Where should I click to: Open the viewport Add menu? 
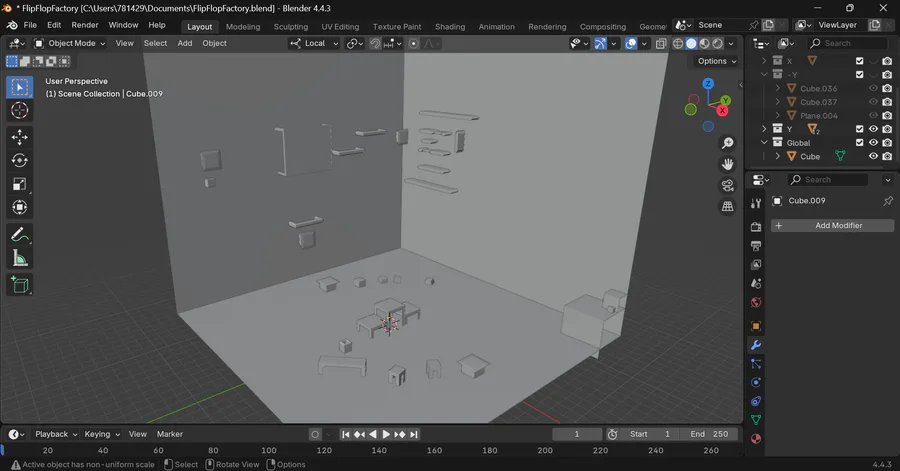(185, 44)
